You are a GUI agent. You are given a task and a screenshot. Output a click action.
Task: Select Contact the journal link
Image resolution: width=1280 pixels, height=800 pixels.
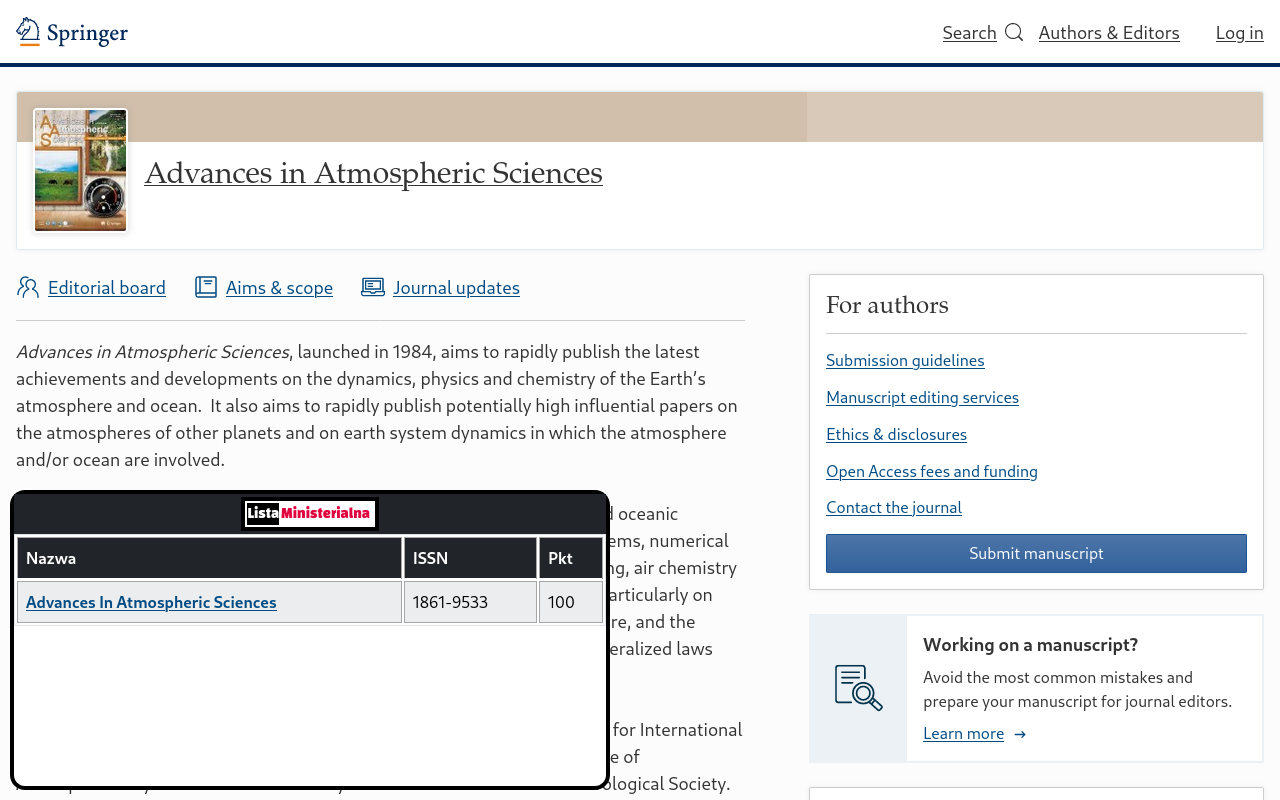893,508
